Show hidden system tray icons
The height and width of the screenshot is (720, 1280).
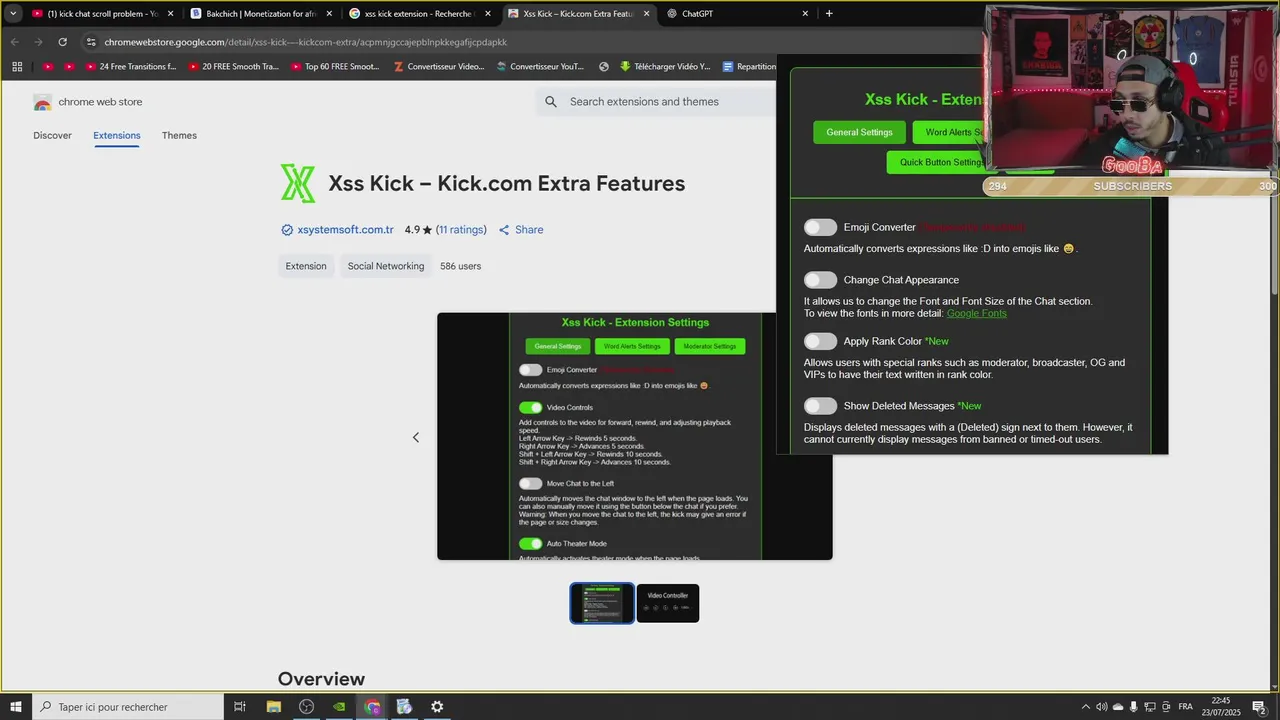point(1085,707)
